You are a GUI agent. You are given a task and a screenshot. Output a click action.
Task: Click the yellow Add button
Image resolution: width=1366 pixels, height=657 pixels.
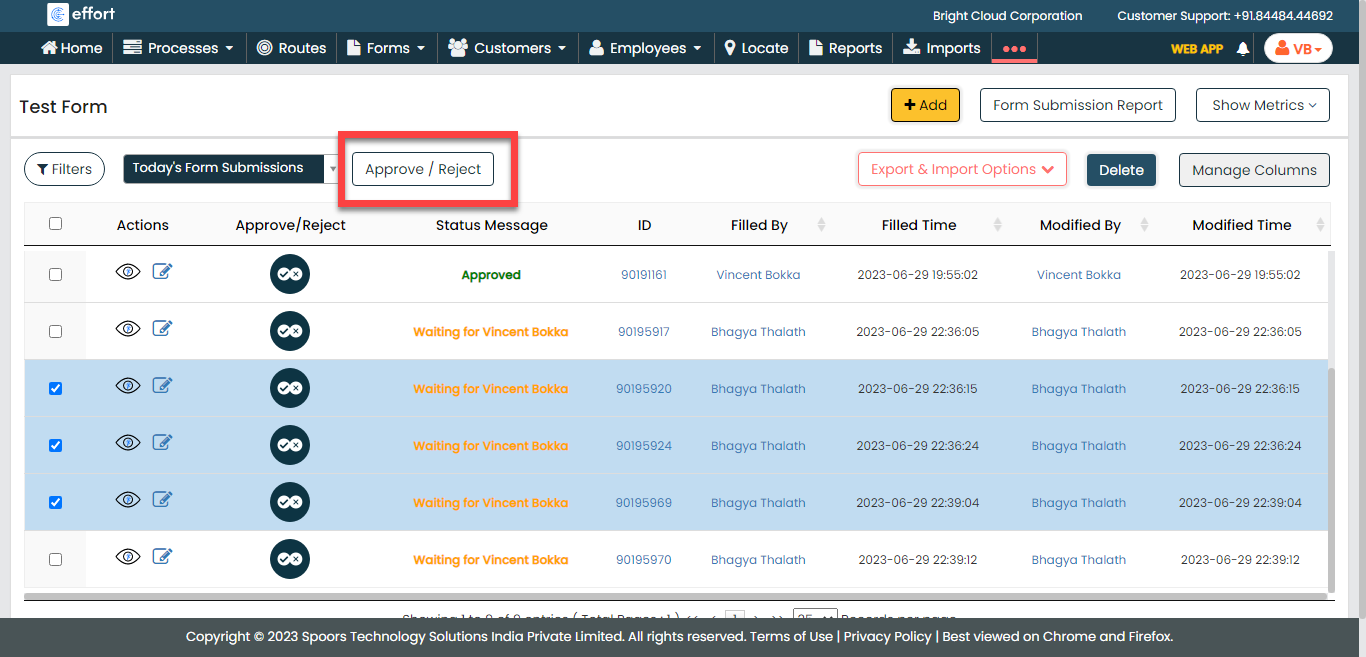[x=925, y=105]
